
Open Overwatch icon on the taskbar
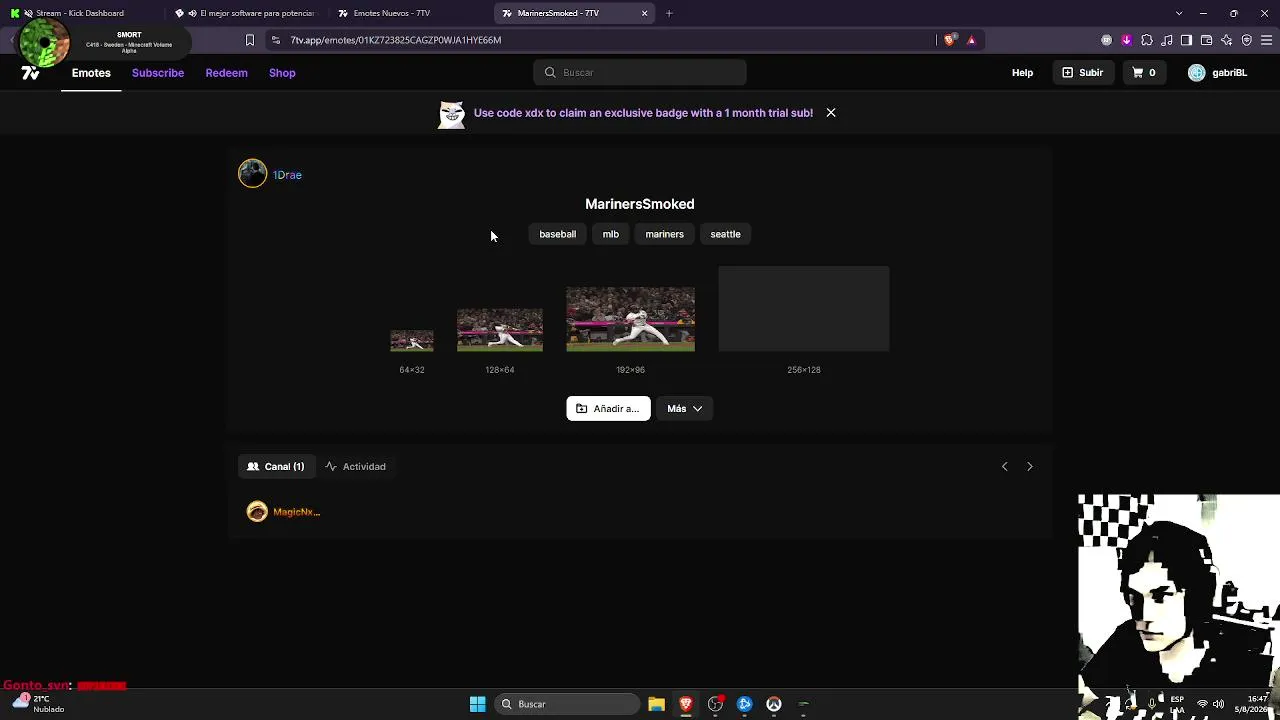(x=774, y=704)
